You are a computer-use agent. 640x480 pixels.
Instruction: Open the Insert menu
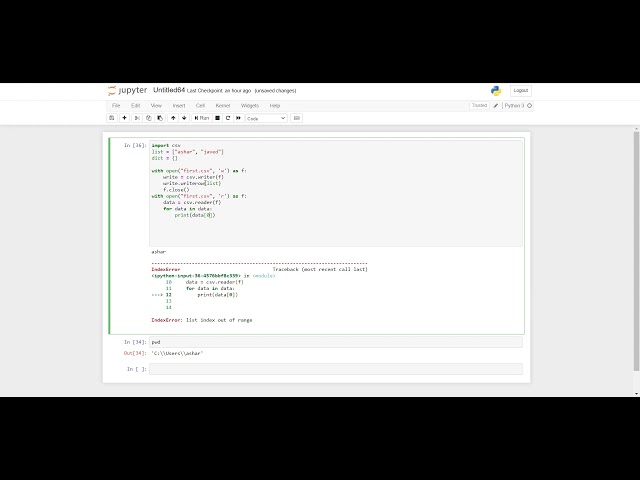[x=179, y=105]
